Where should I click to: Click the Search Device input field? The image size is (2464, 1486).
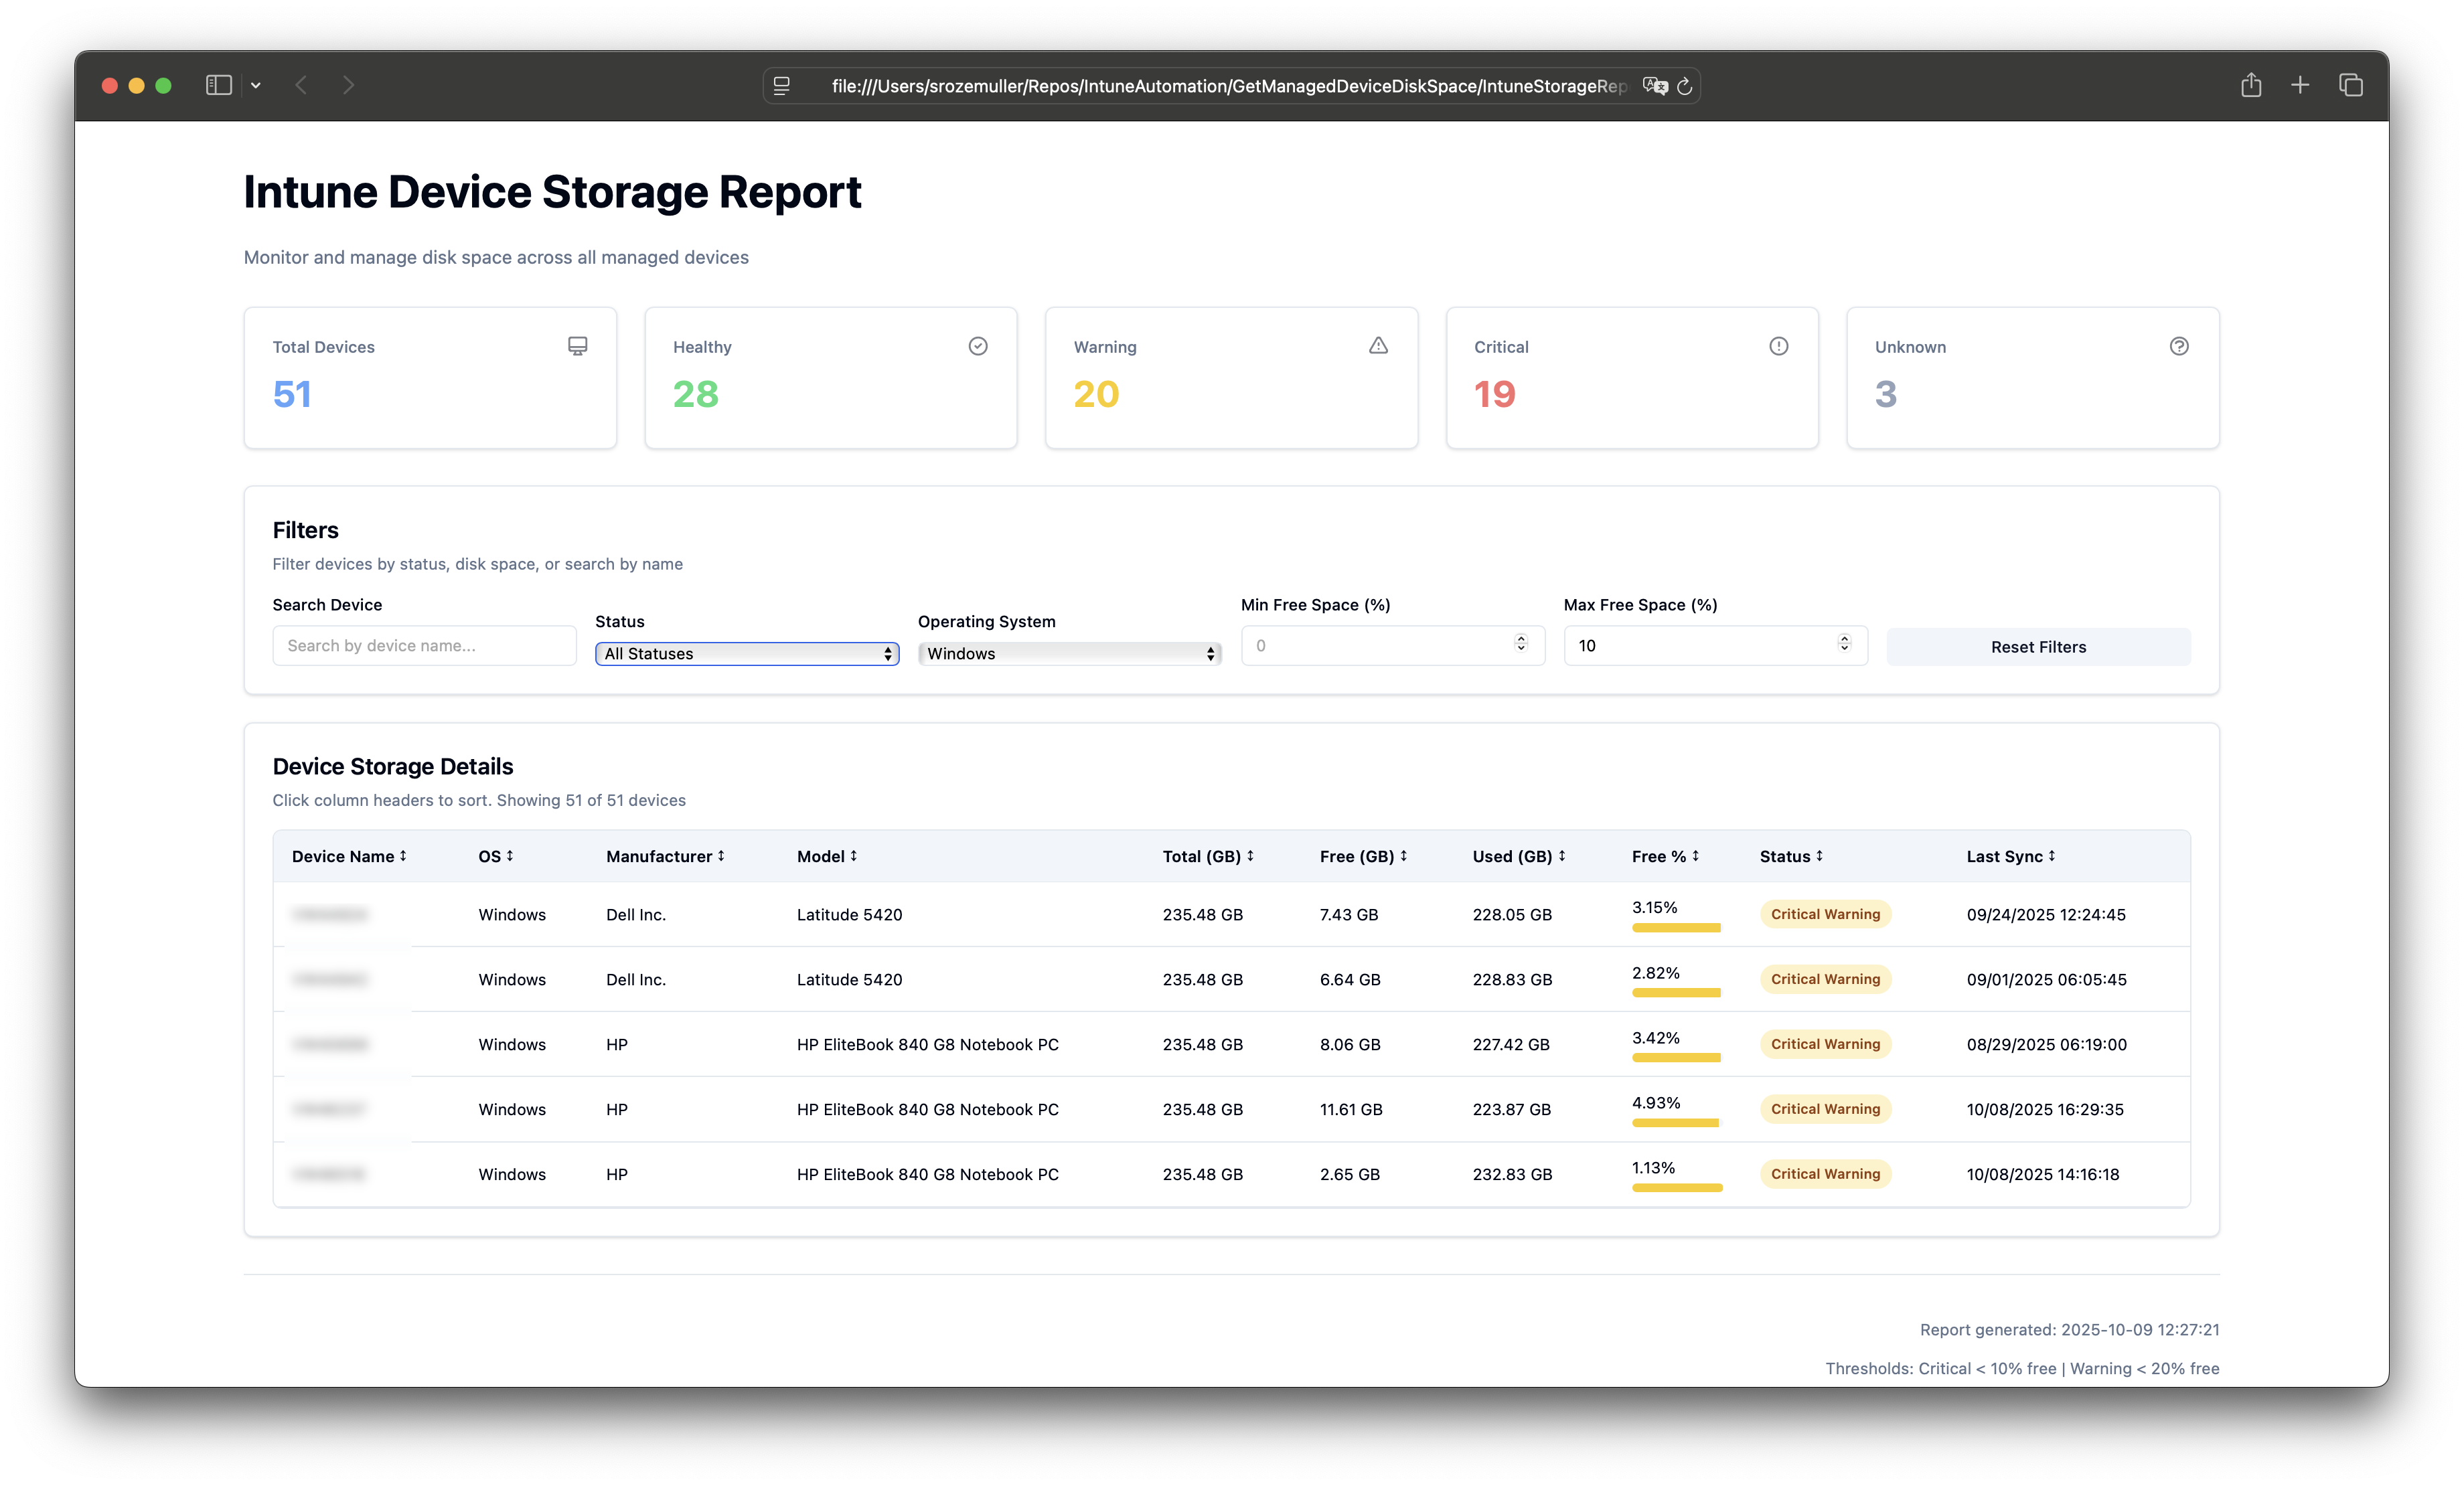[x=424, y=646]
